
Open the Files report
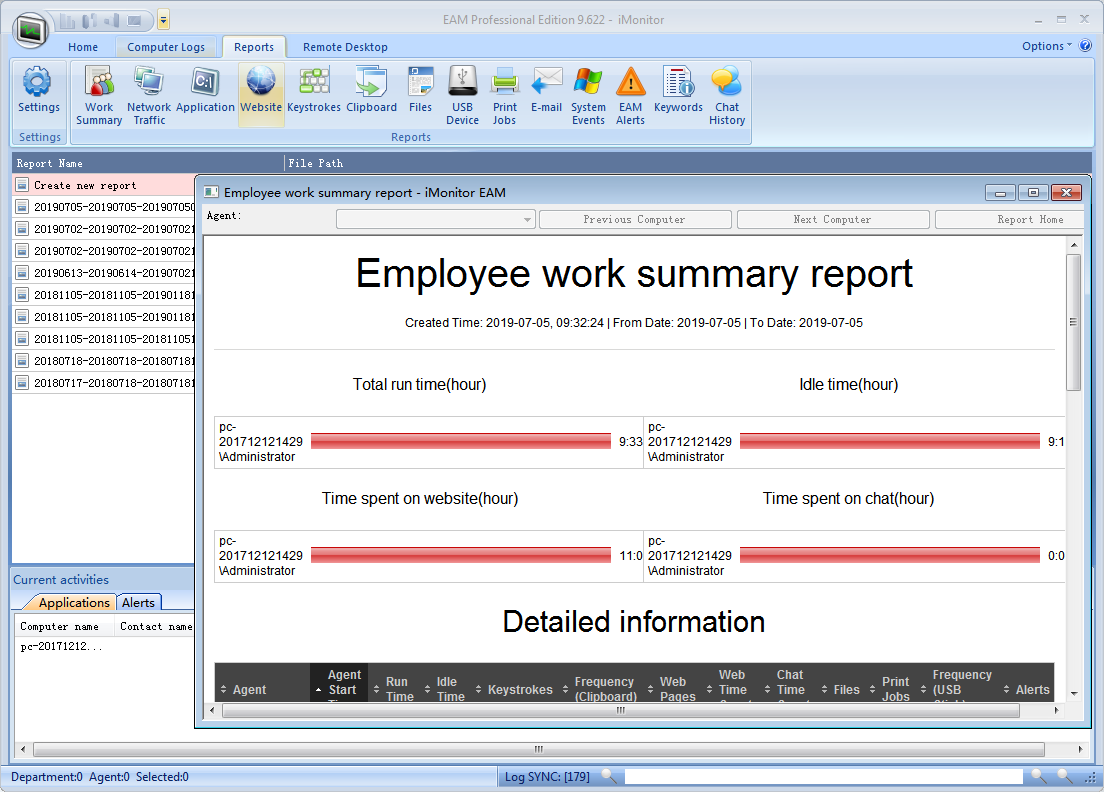coord(420,90)
